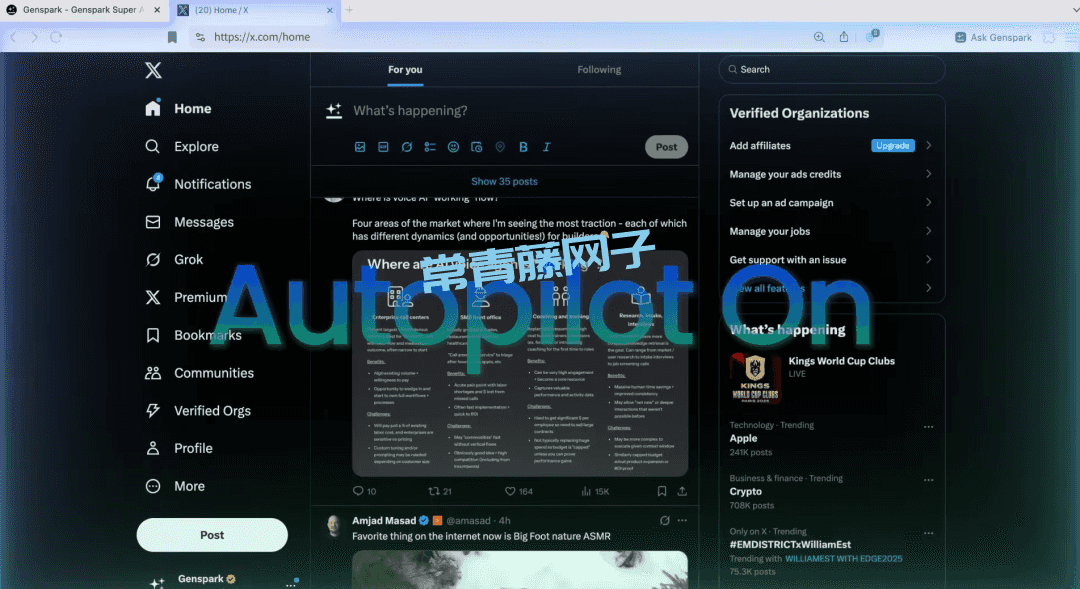Switch to the Following tab
The image size is (1080, 589).
coord(599,70)
